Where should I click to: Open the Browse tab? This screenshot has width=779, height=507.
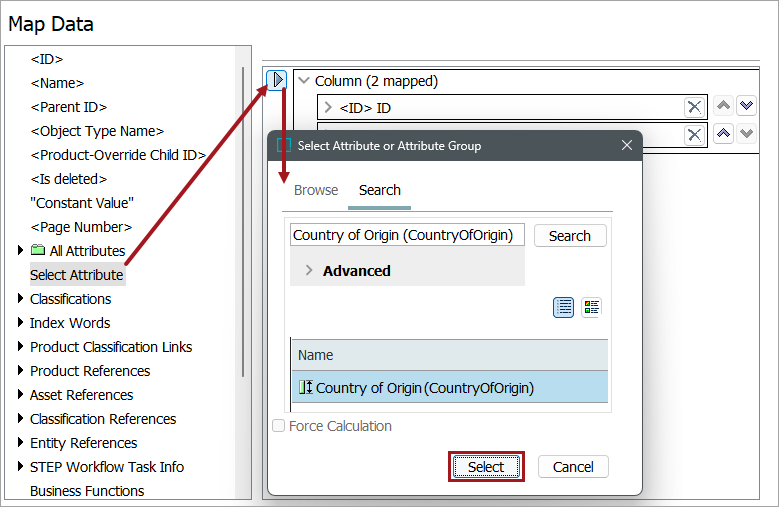316,190
